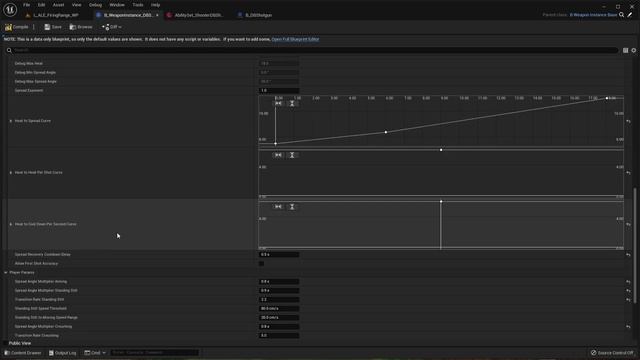Select key on Heat Per Shot Curve
Screen dimensions: 640x360
(441, 150)
